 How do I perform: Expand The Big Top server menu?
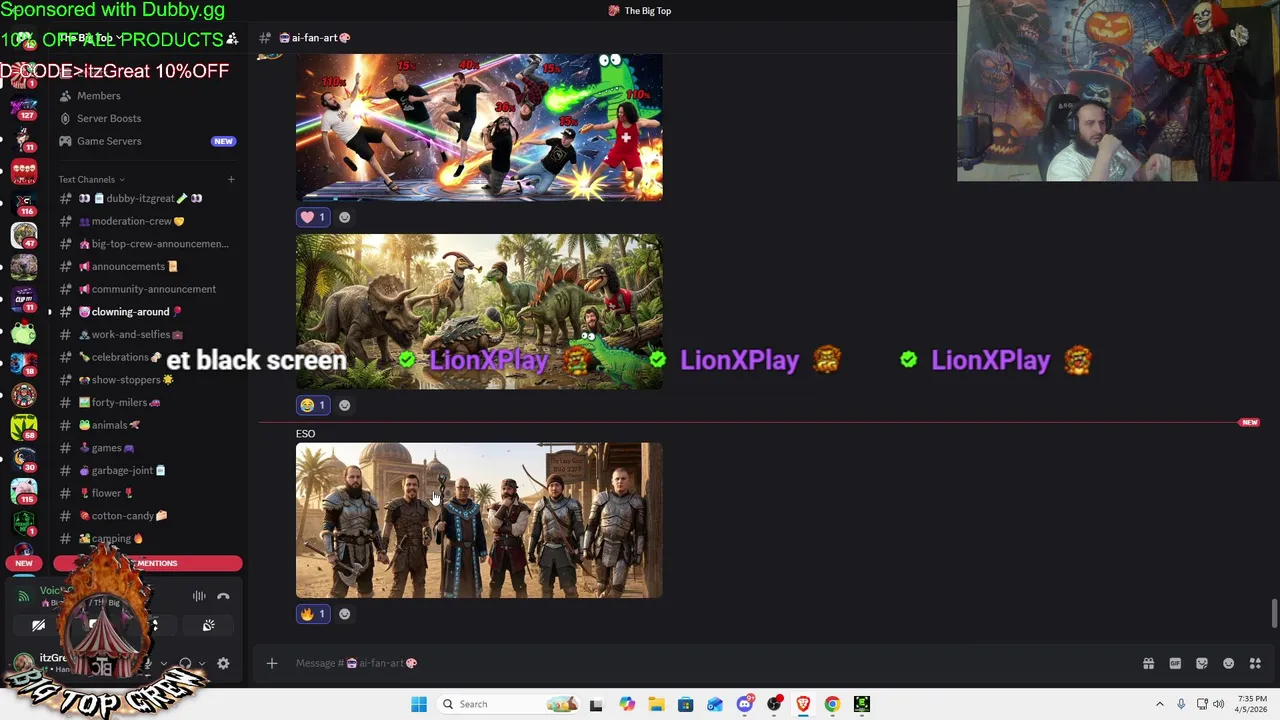tap(90, 38)
